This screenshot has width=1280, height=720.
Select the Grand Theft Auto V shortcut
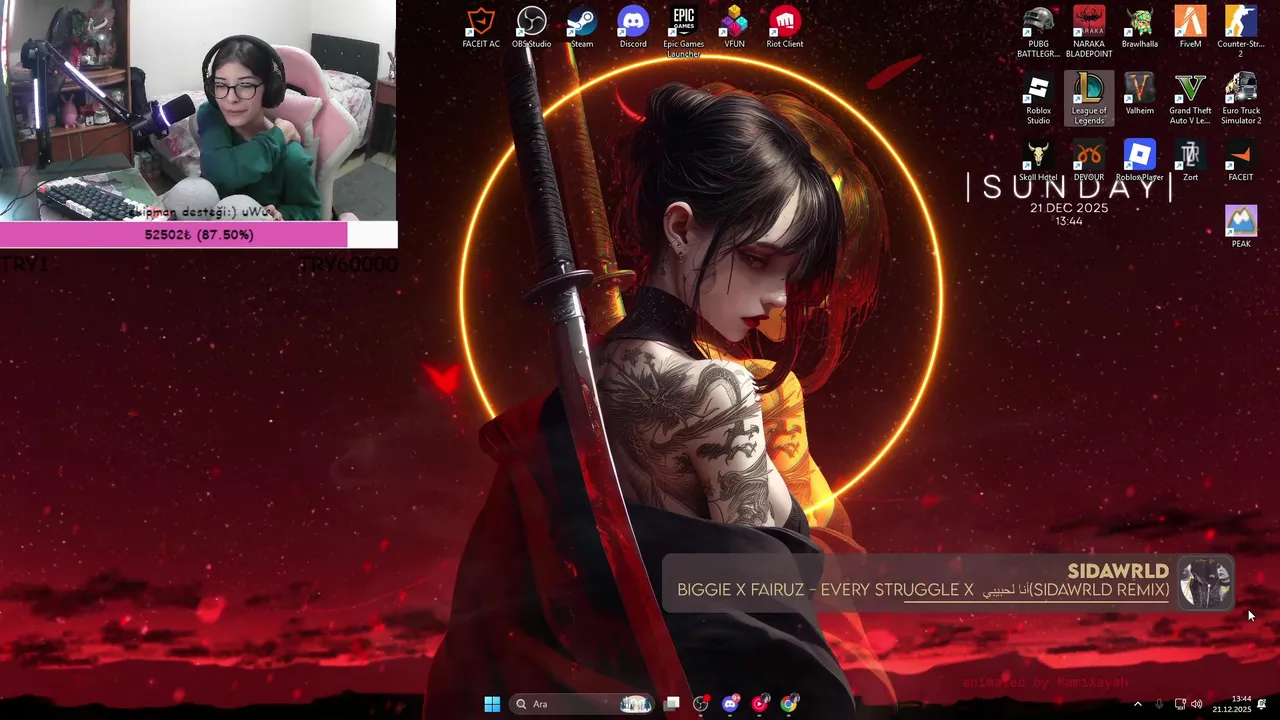point(1190,99)
